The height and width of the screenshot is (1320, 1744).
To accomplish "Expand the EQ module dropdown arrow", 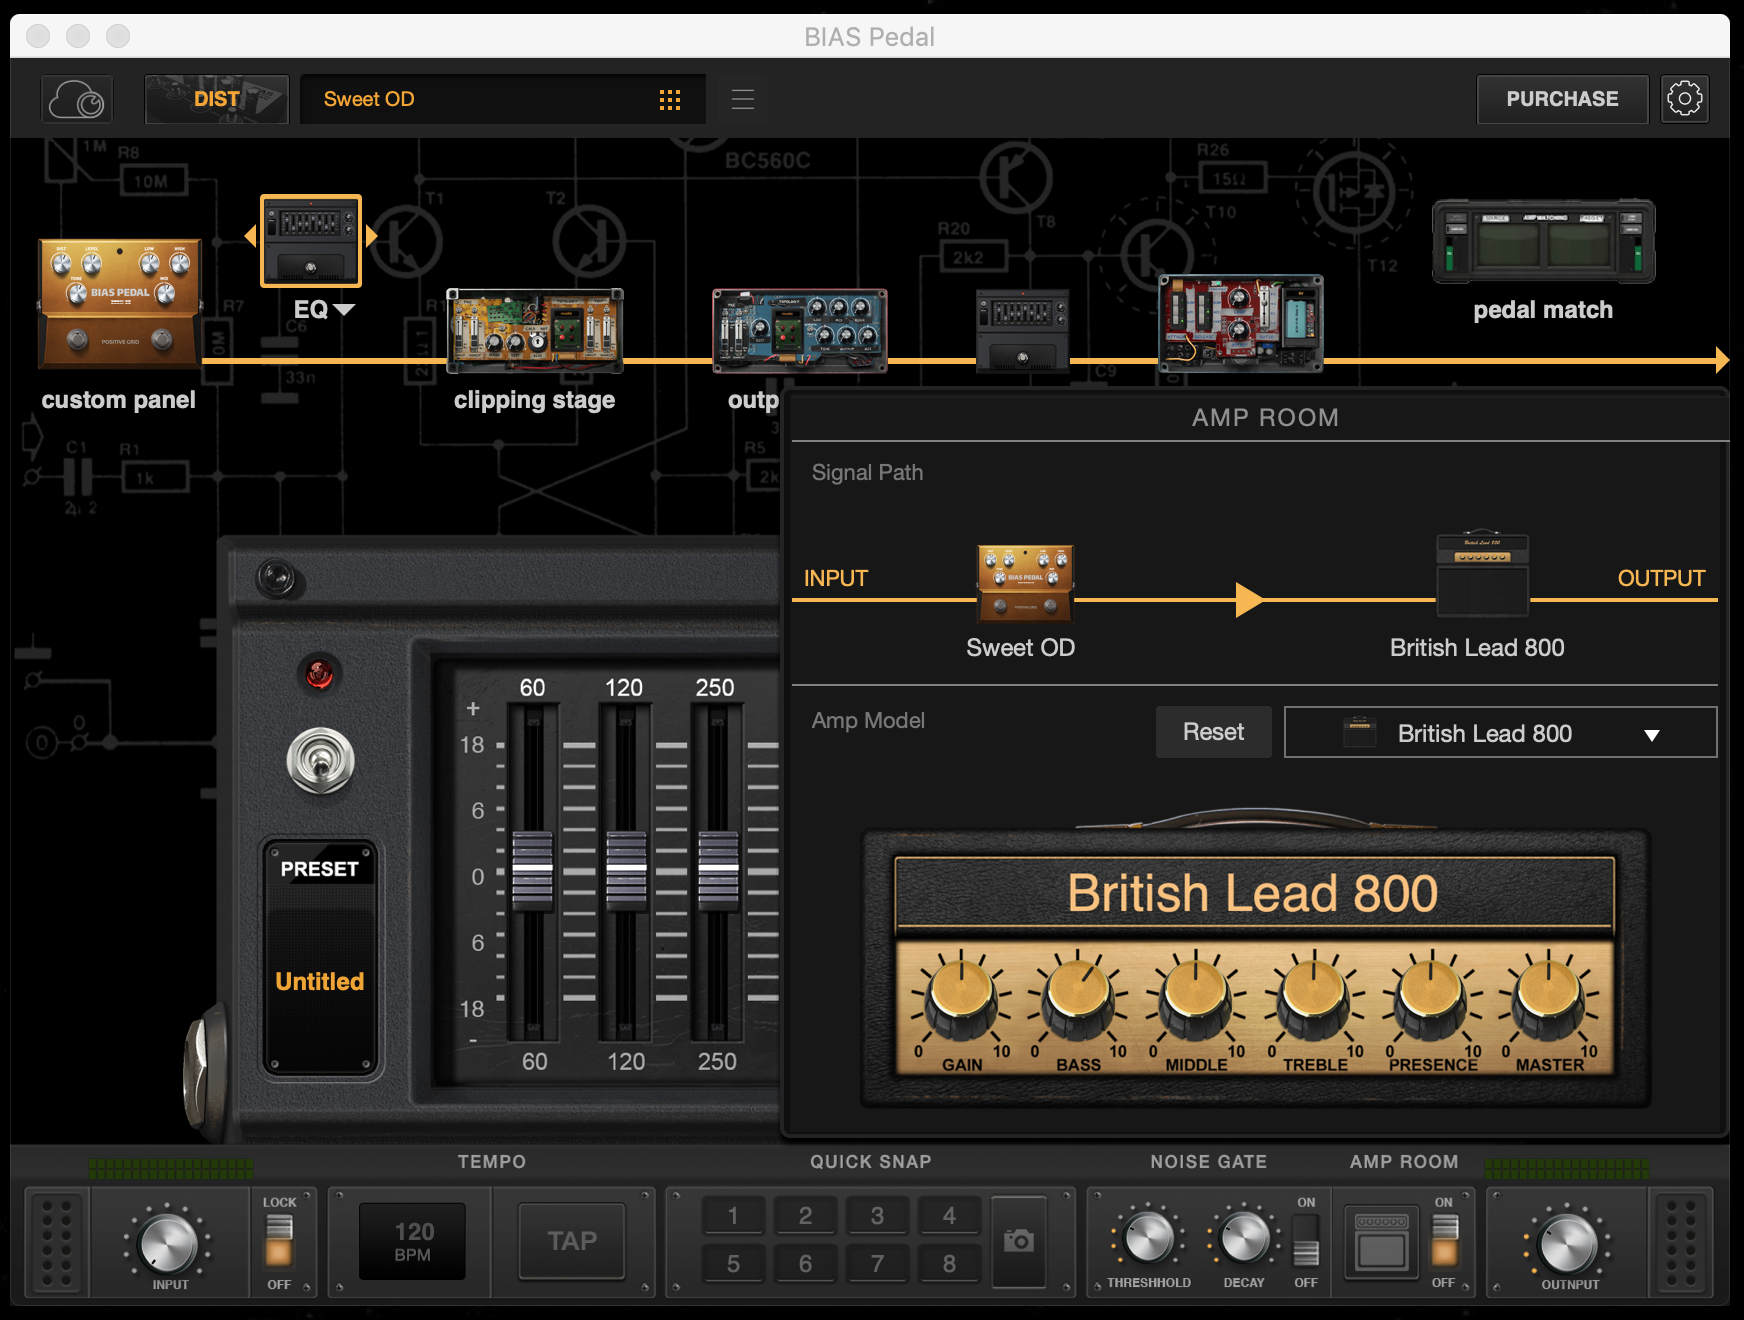I will (x=344, y=310).
